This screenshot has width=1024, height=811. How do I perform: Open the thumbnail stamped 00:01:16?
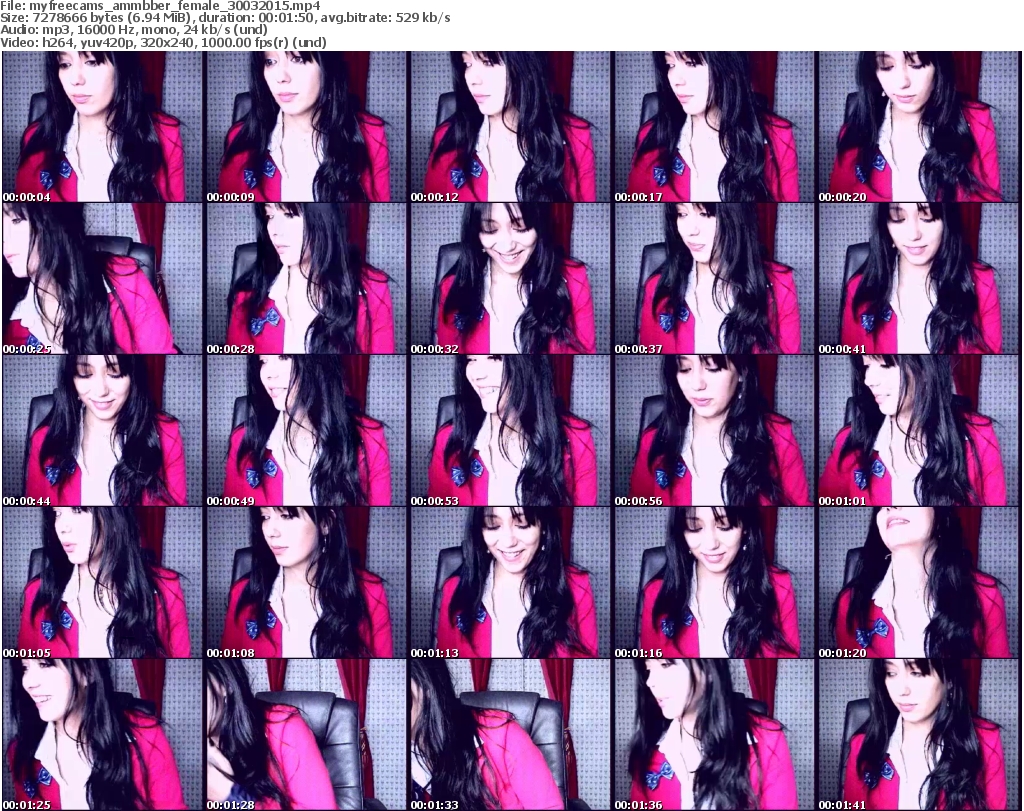click(x=714, y=583)
